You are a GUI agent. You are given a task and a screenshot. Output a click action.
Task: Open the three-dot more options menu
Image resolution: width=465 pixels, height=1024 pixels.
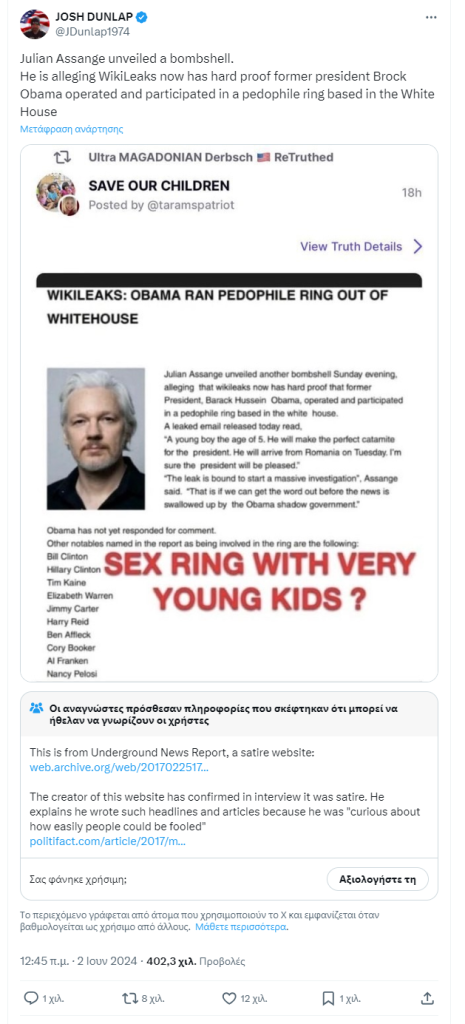pyautogui.click(x=430, y=18)
